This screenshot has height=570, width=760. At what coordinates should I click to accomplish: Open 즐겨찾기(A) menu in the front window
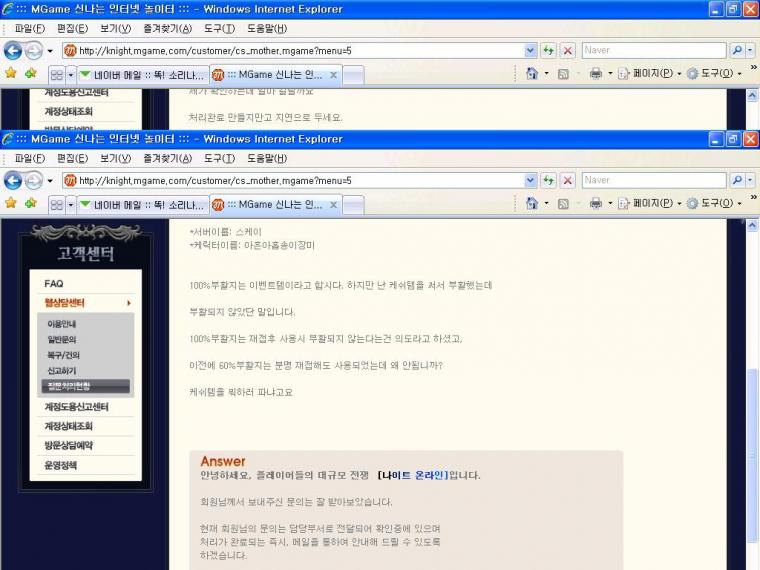click(168, 158)
